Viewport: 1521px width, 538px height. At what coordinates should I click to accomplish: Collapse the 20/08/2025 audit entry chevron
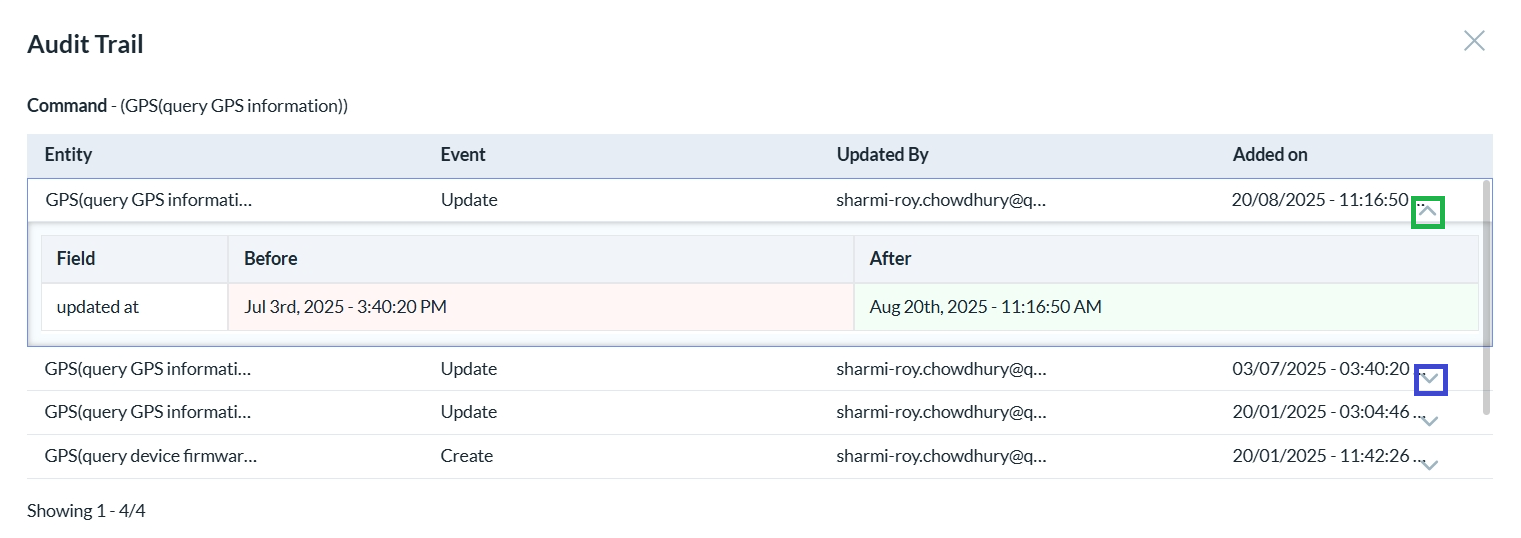1428,212
